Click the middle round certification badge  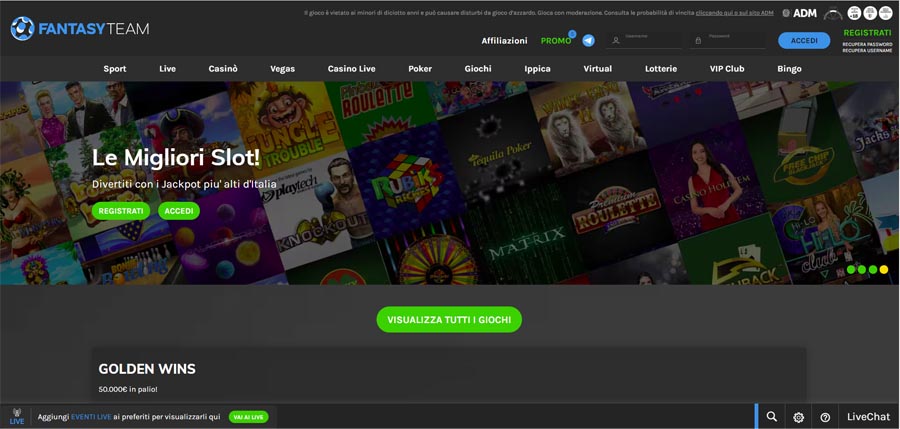tap(870, 13)
